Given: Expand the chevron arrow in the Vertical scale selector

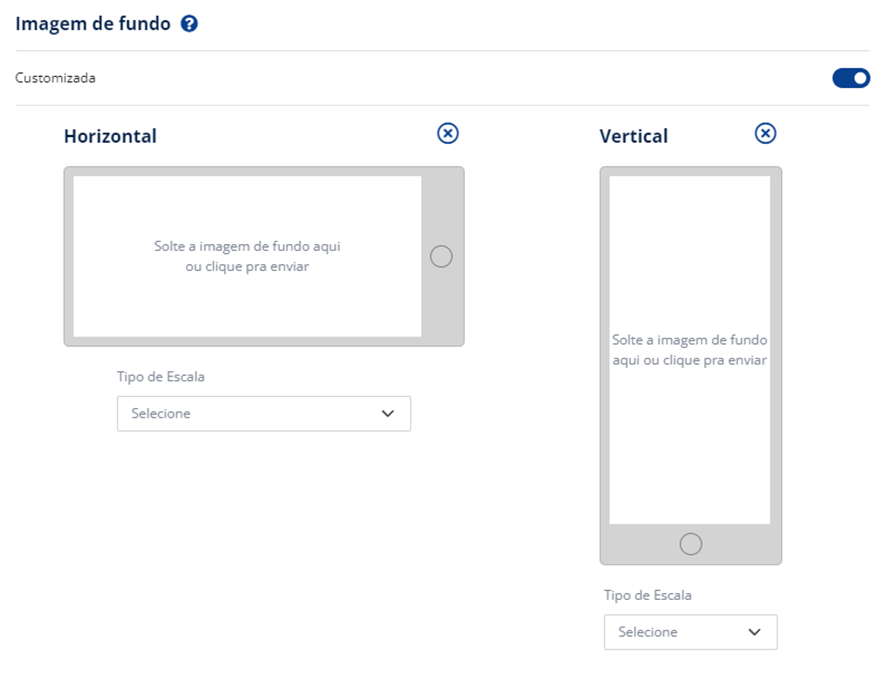Looking at the screenshot, I should coord(755,632).
